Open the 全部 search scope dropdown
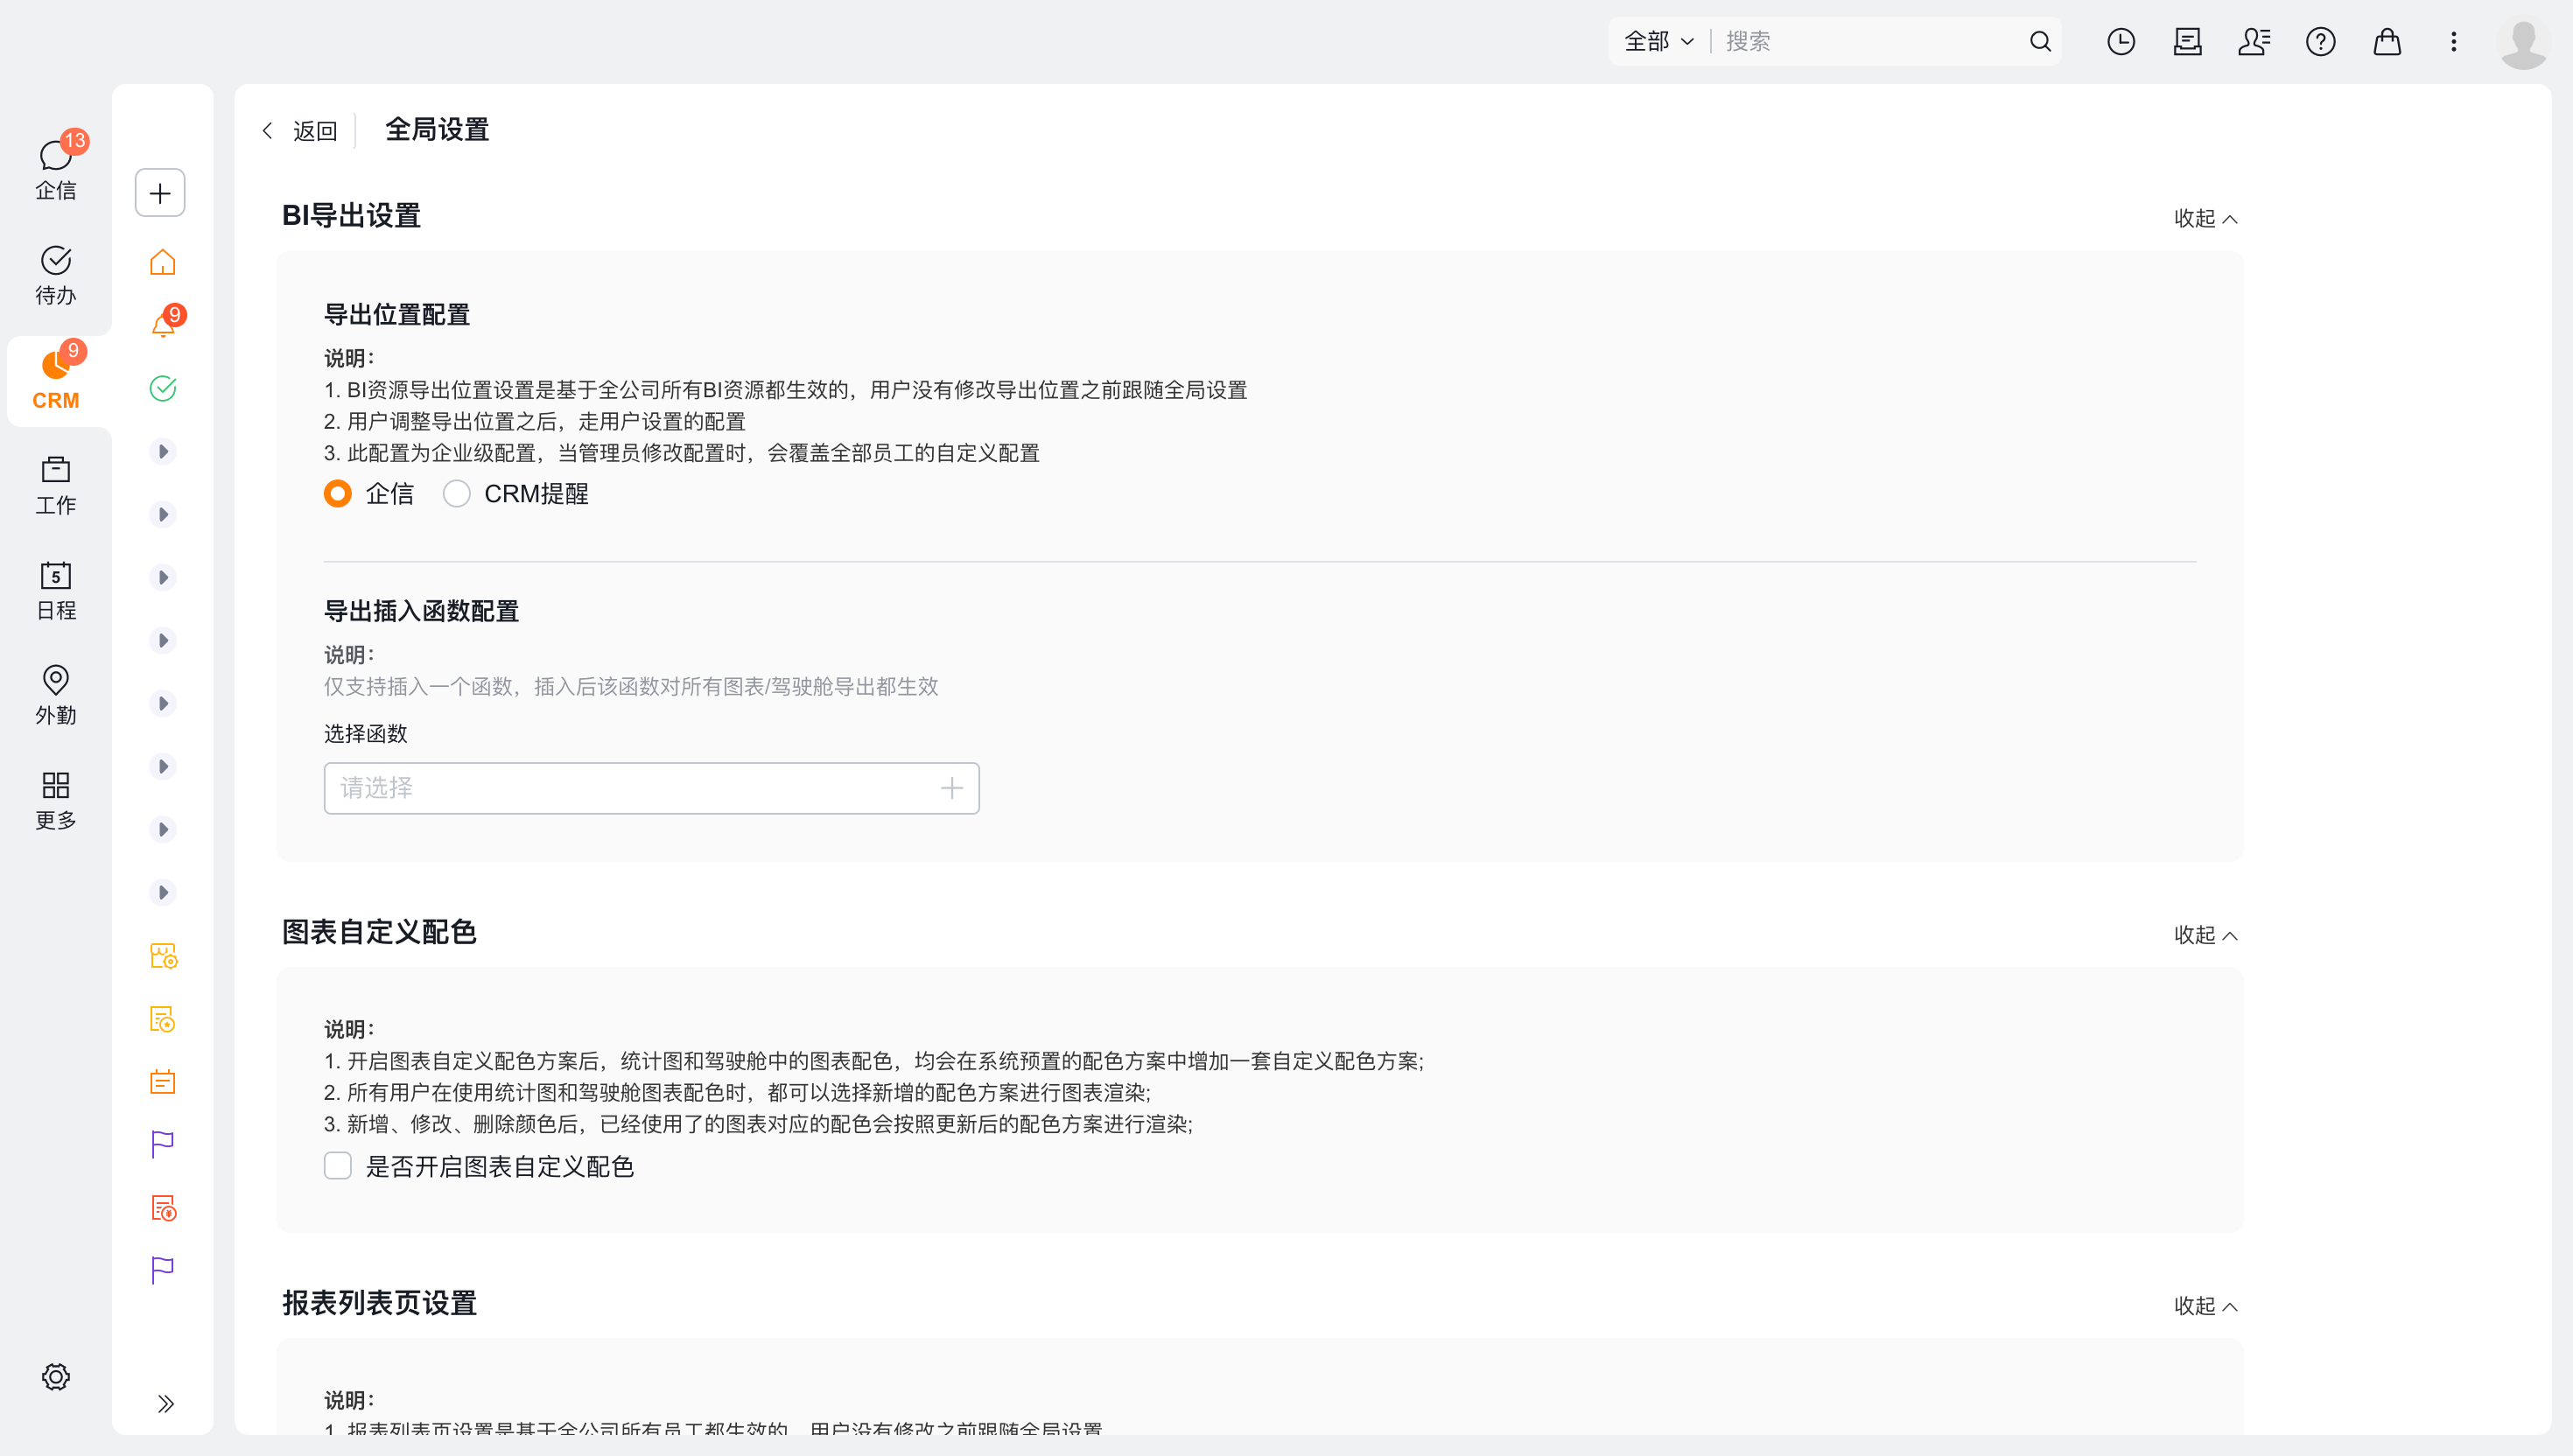This screenshot has height=1456, width=2573. [1659, 41]
